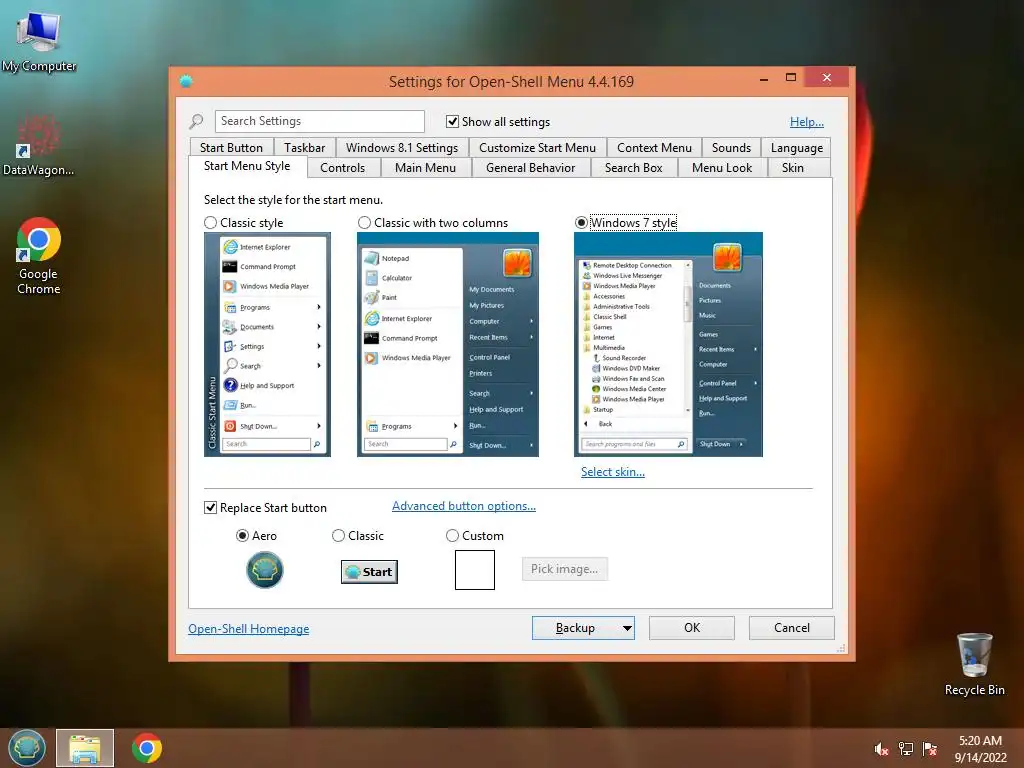Click the Help... link
The height and width of the screenshot is (768, 1024).
point(807,122)
